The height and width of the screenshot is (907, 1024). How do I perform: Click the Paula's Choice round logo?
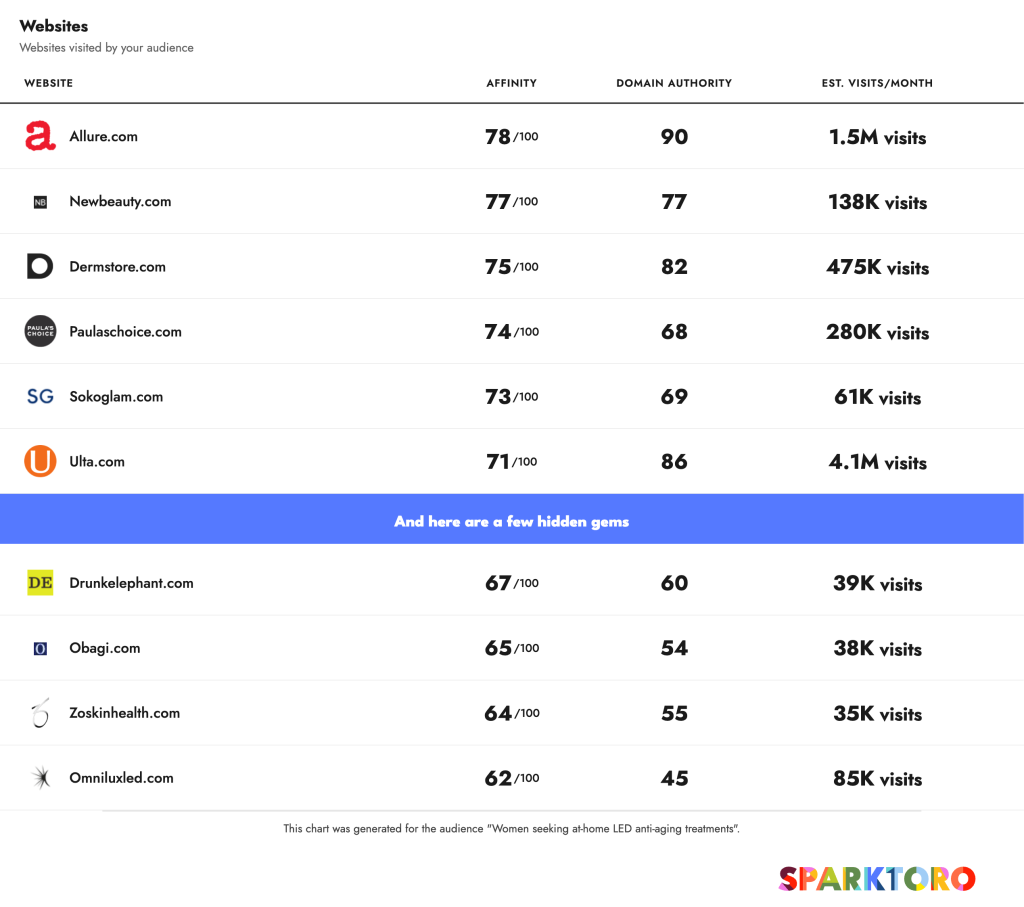coord(40,331)
